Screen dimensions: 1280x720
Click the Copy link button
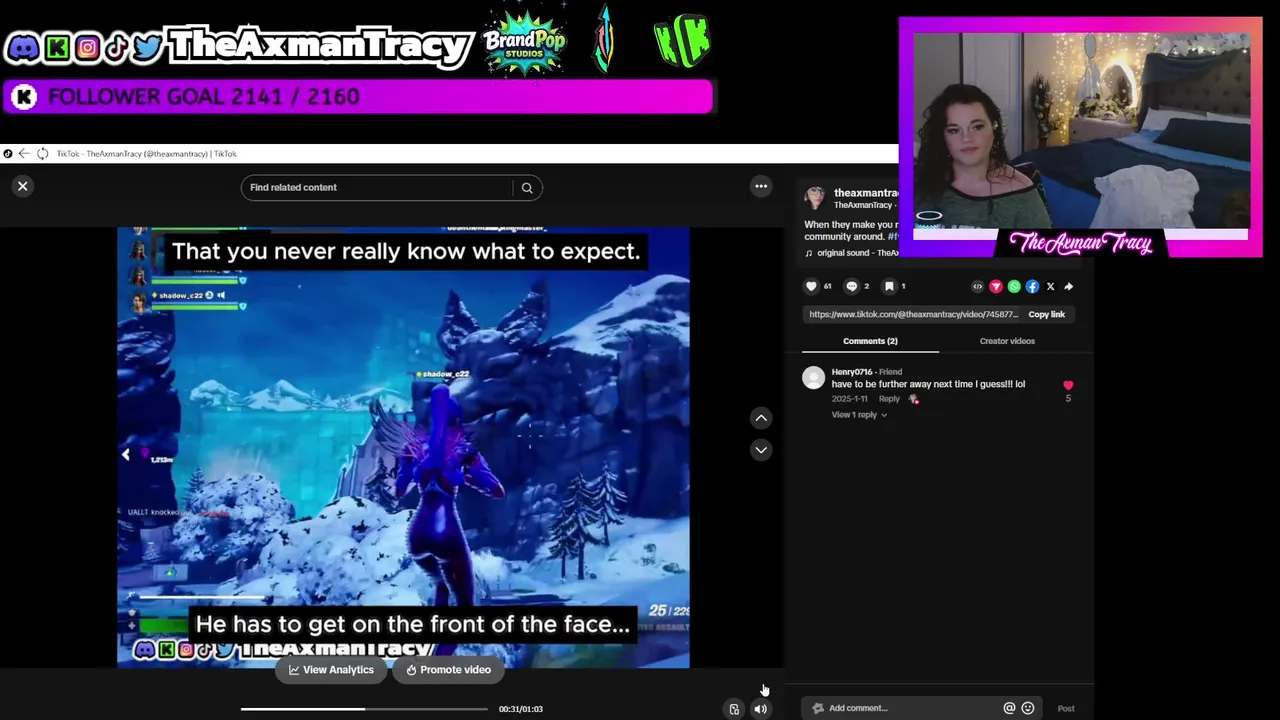point(1046,314)
